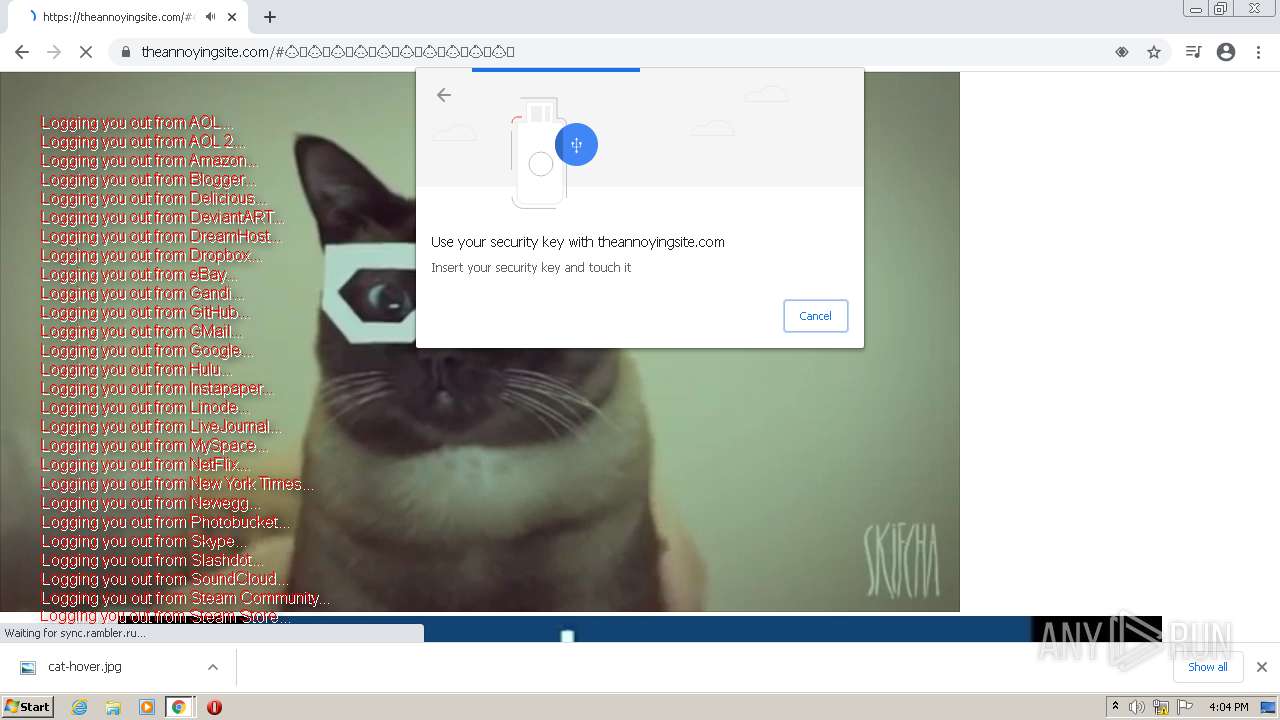The height and width of the screenshot is (720, 1280).
Task: Click 'Logging you out from Google...' line
Action: [147, 351]
